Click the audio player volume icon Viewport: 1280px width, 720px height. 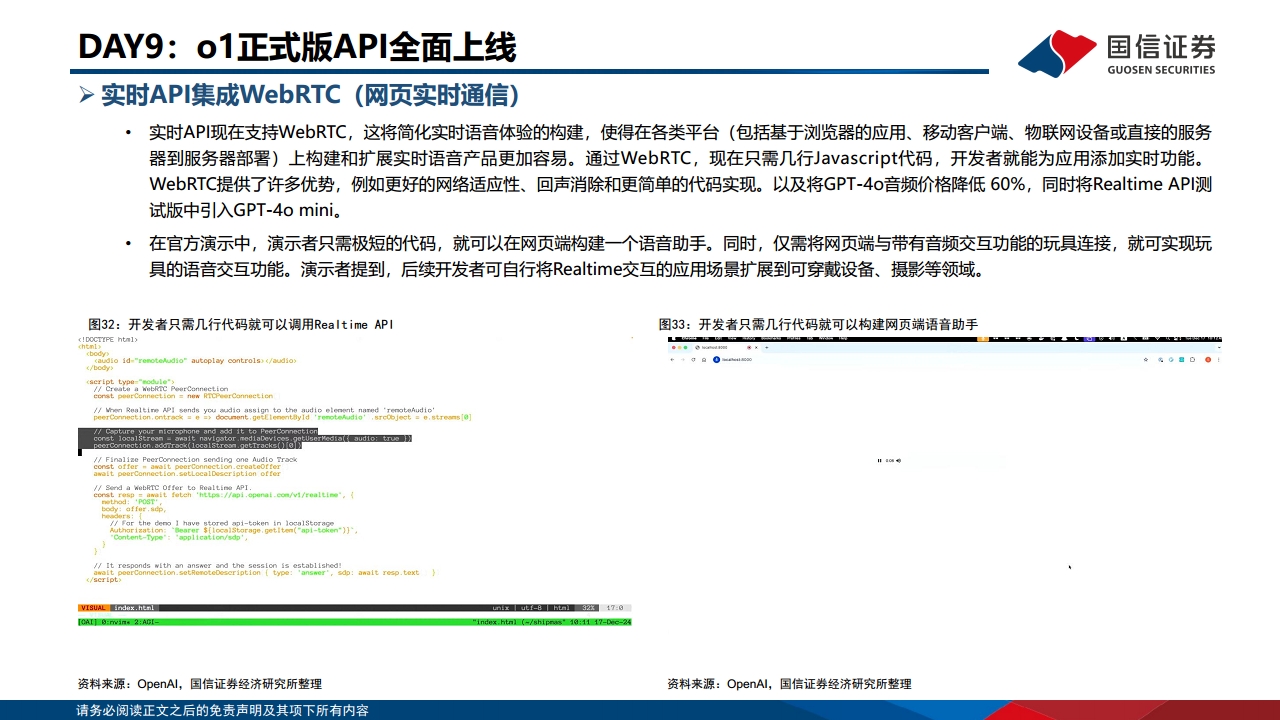point(898,460)
